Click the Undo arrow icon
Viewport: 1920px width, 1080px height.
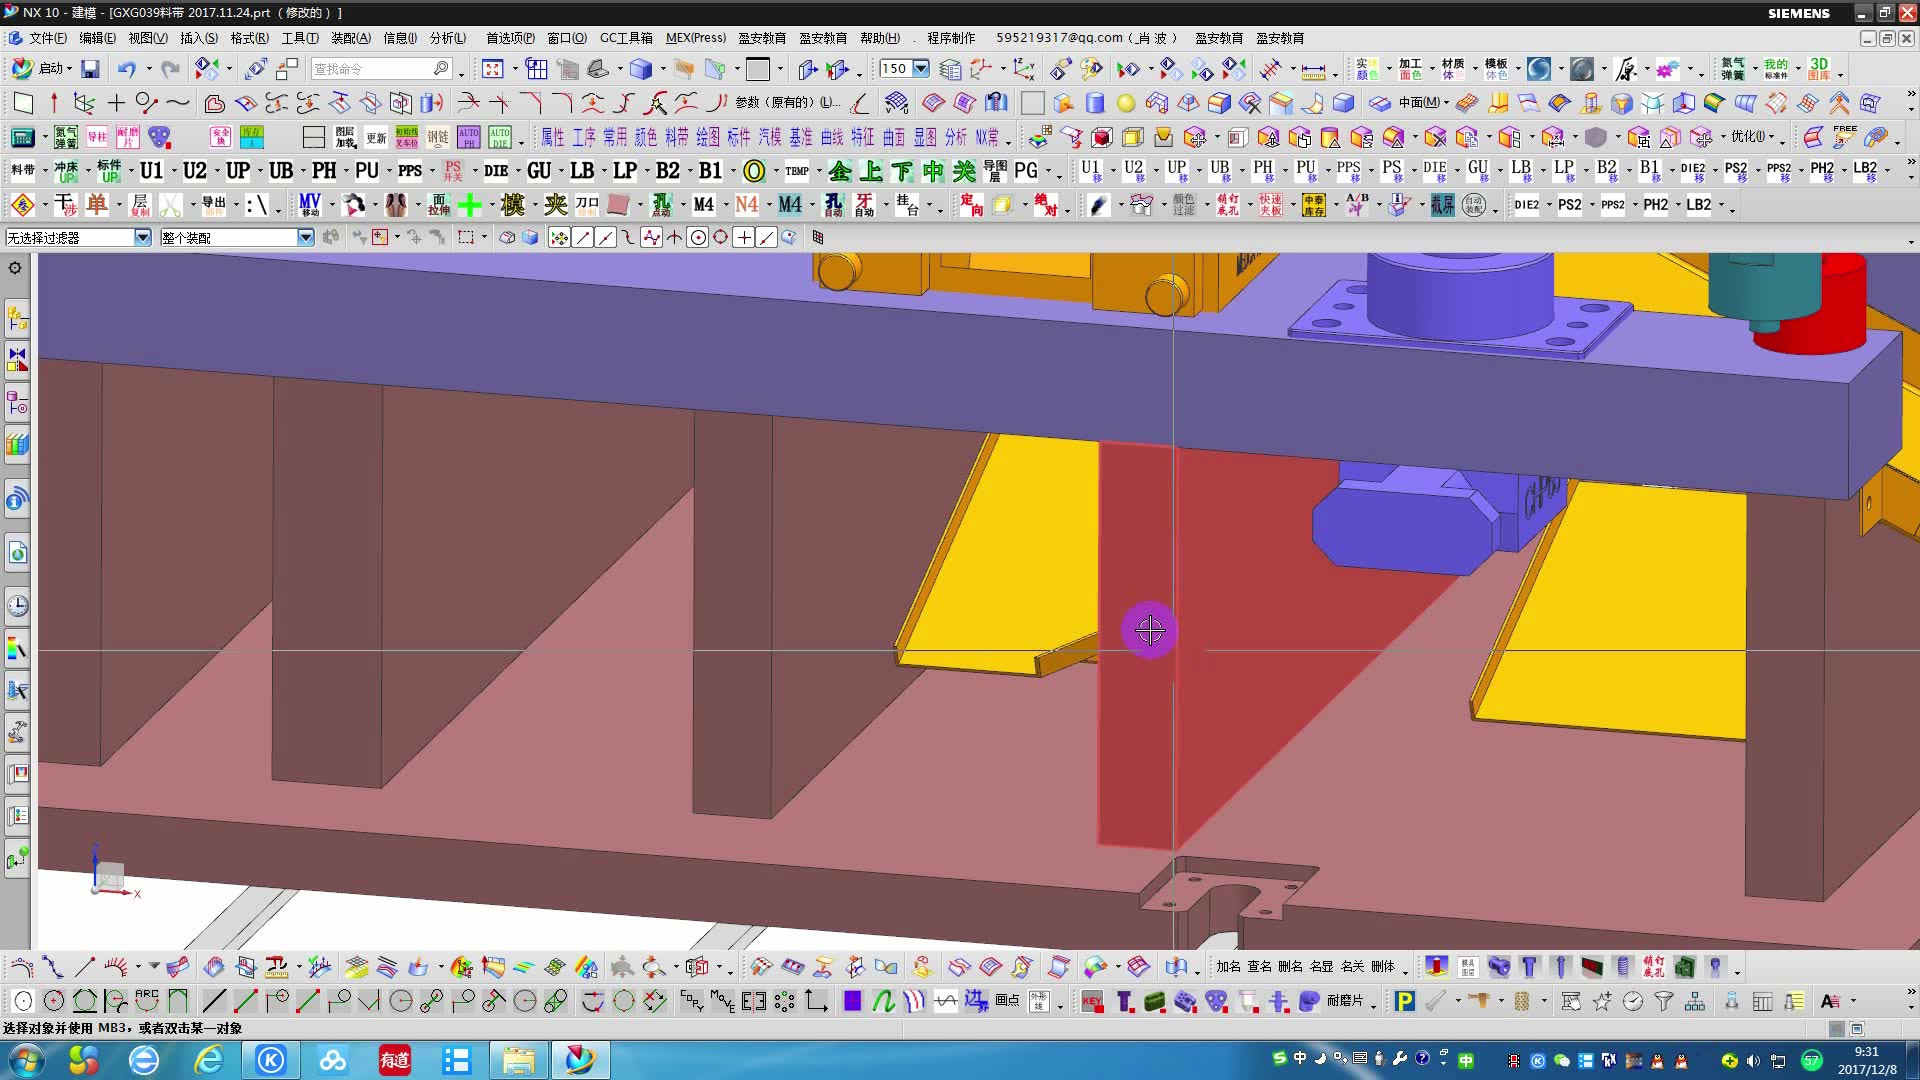click(x=126, y=69)
